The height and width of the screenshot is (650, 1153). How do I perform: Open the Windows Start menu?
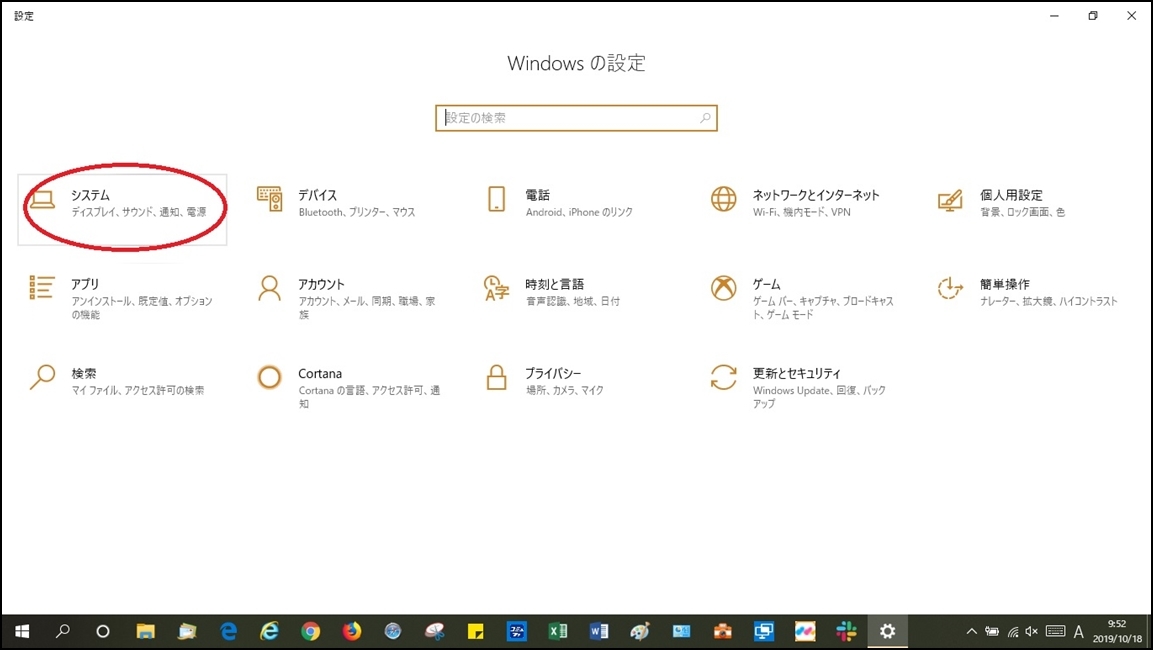coord(22,631)
